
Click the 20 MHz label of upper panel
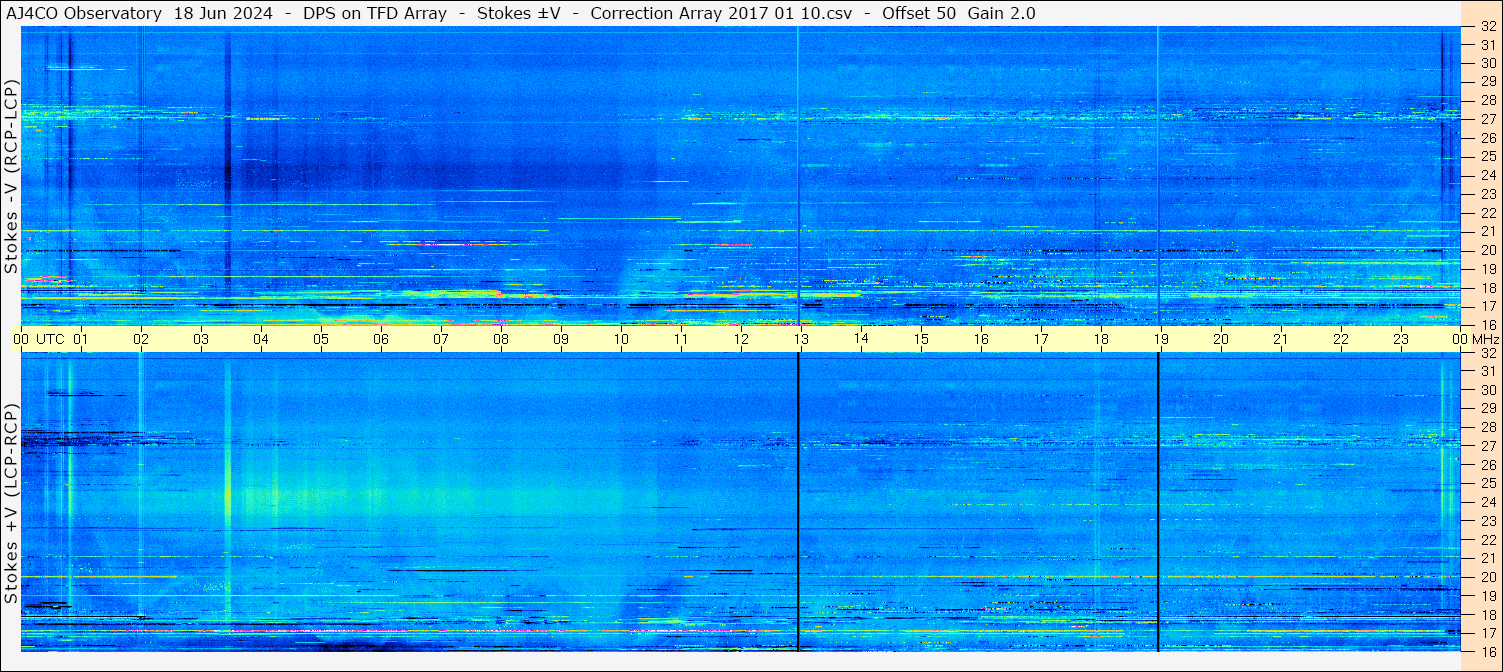[x=1487, y=249]
